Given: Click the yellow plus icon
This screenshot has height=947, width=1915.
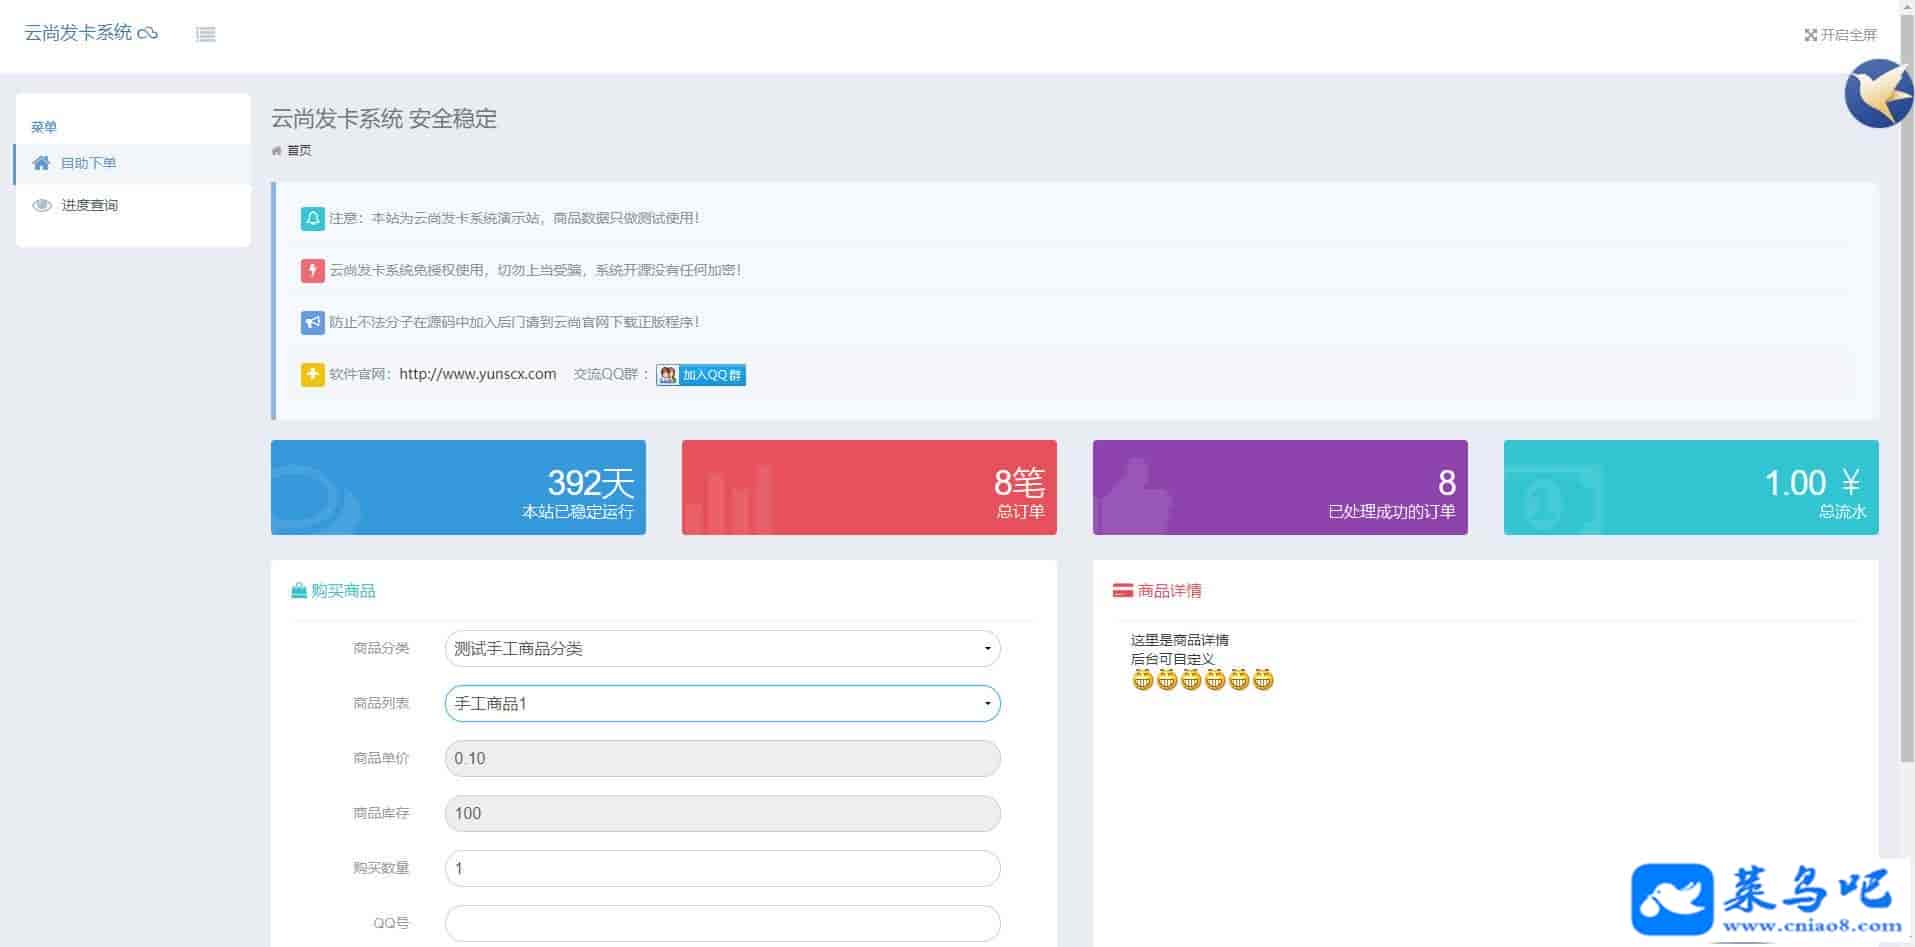Looking at the screenshot, I should 312,375.
